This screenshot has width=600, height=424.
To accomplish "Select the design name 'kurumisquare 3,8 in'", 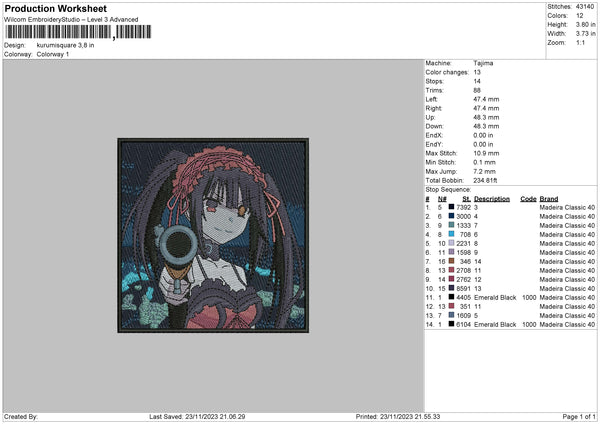I will coord(65,45).
